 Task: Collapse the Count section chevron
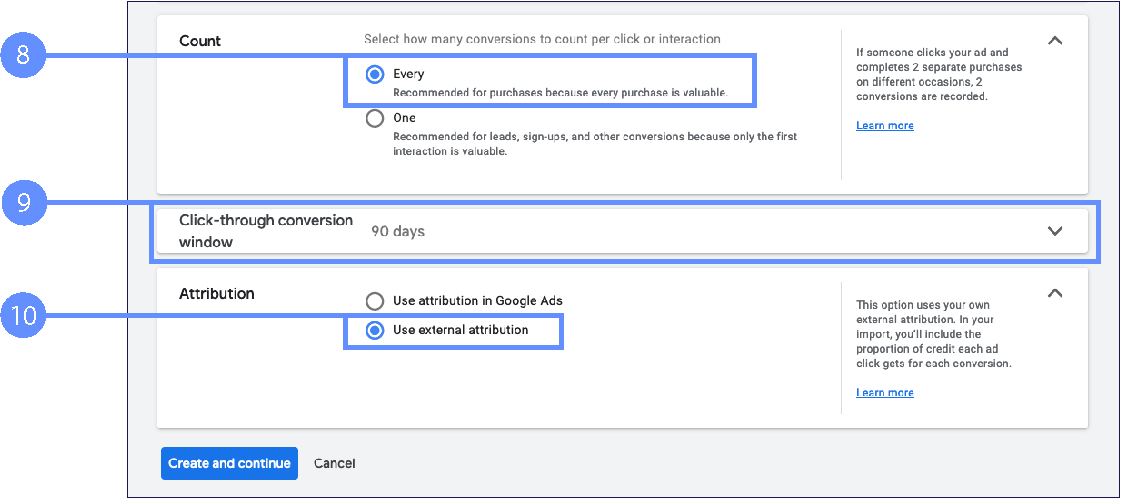pyautogui.click(x=1054, y=40)
